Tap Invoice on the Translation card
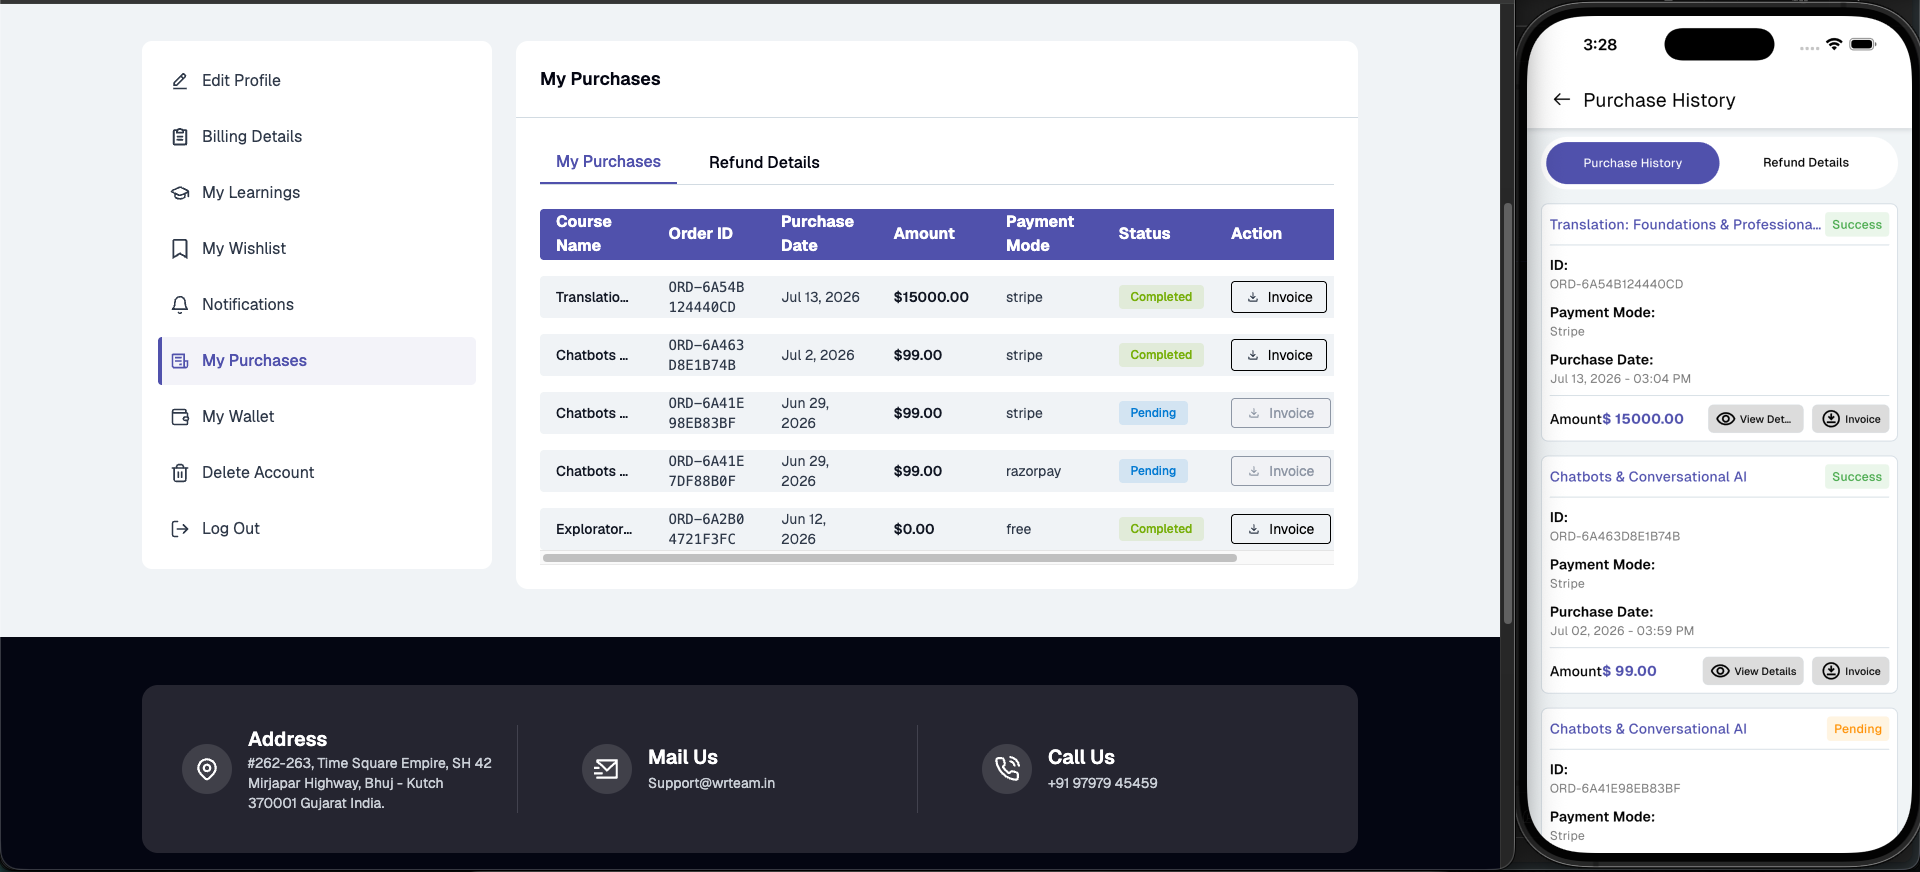The width and height of the screenshot is (1920, 872). tap(1851, 419)
